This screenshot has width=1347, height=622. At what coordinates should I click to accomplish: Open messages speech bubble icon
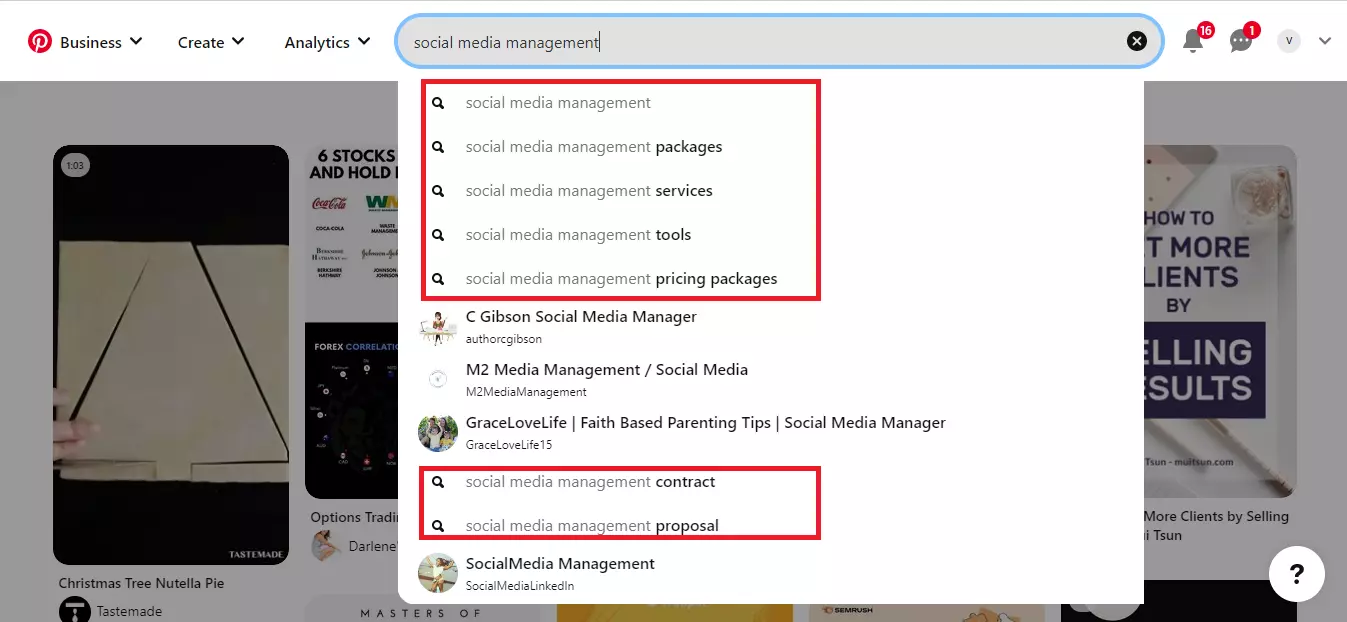[x=1241, y=41]
